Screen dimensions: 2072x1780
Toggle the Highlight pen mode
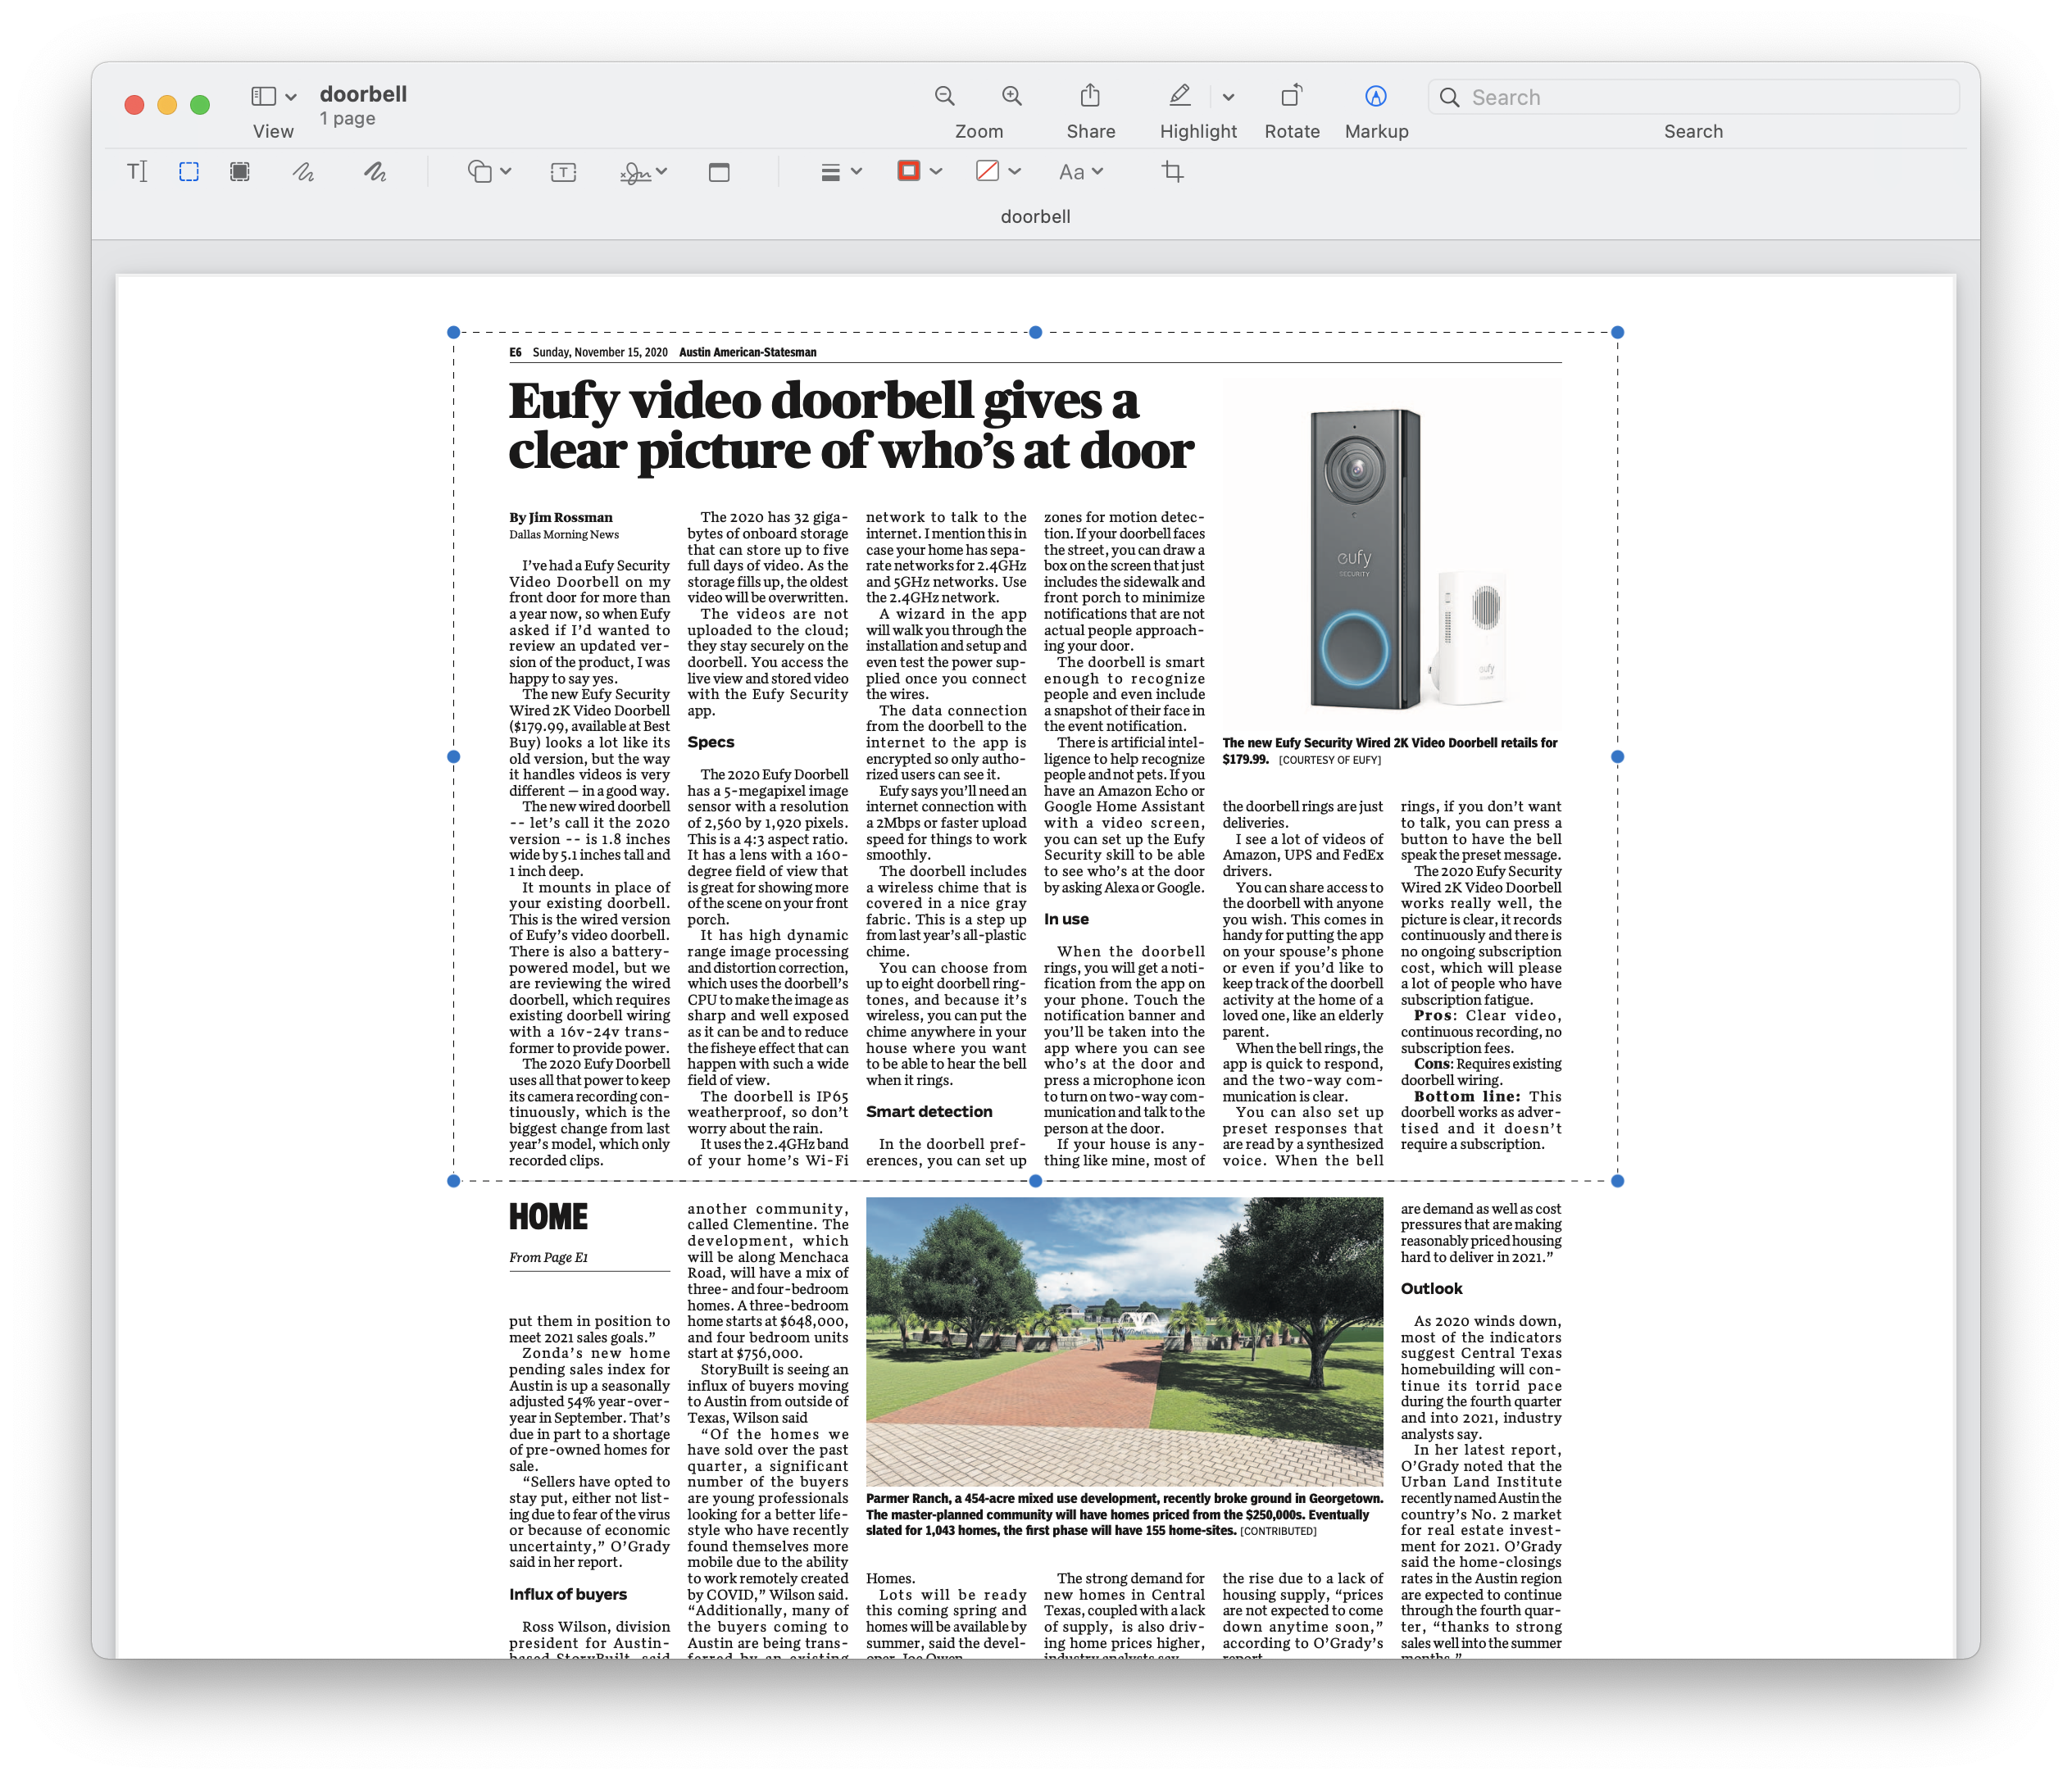pyautogui.click(x=1180, y=96)
